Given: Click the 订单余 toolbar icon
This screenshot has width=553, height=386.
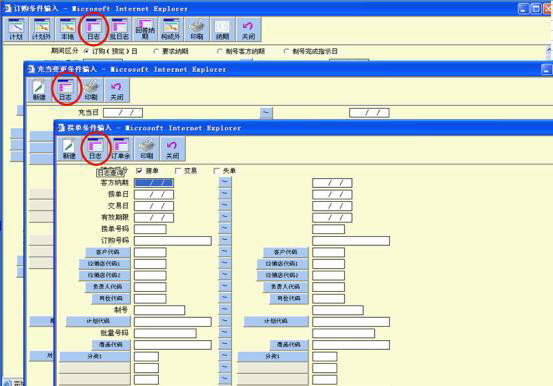Looking at the screenshot, I should 121,149.
